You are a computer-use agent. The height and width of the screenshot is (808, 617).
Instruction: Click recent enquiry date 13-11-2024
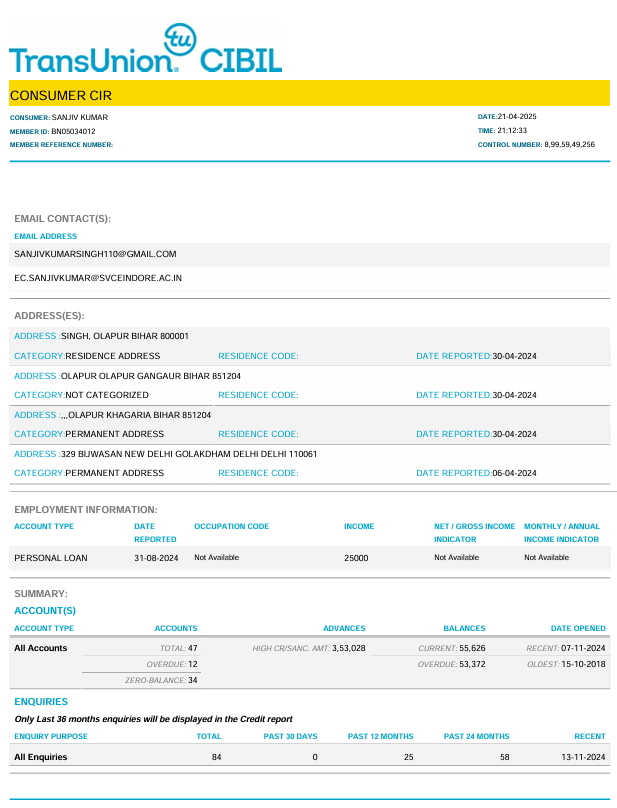coord(583,757)
